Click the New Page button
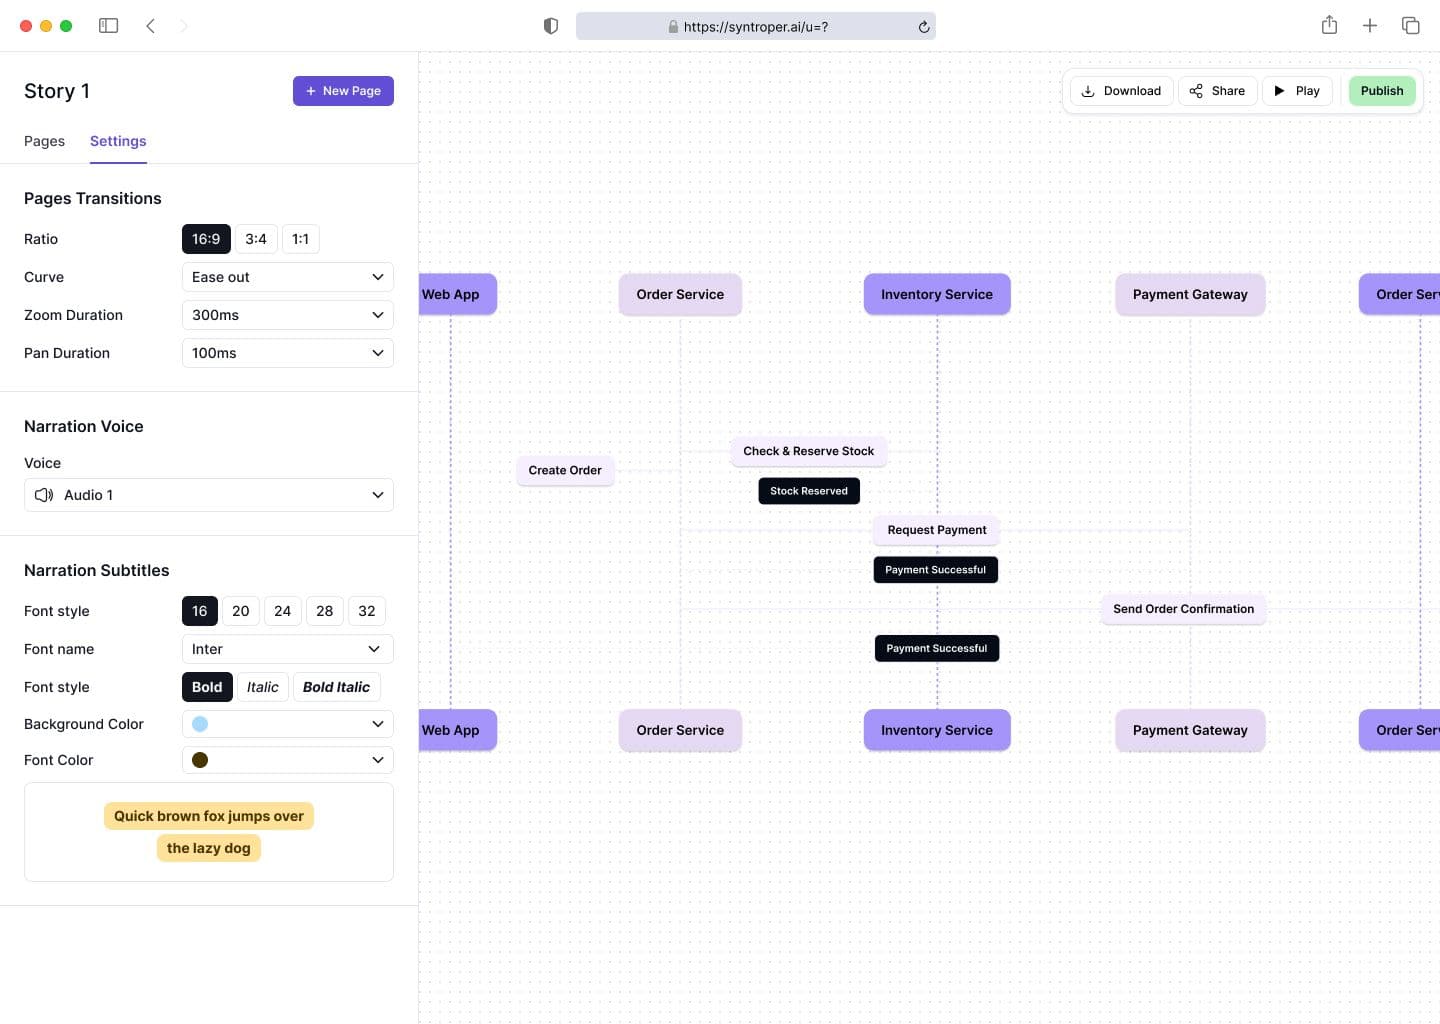The image size is (1440, 1024). (x=343, y=91)
